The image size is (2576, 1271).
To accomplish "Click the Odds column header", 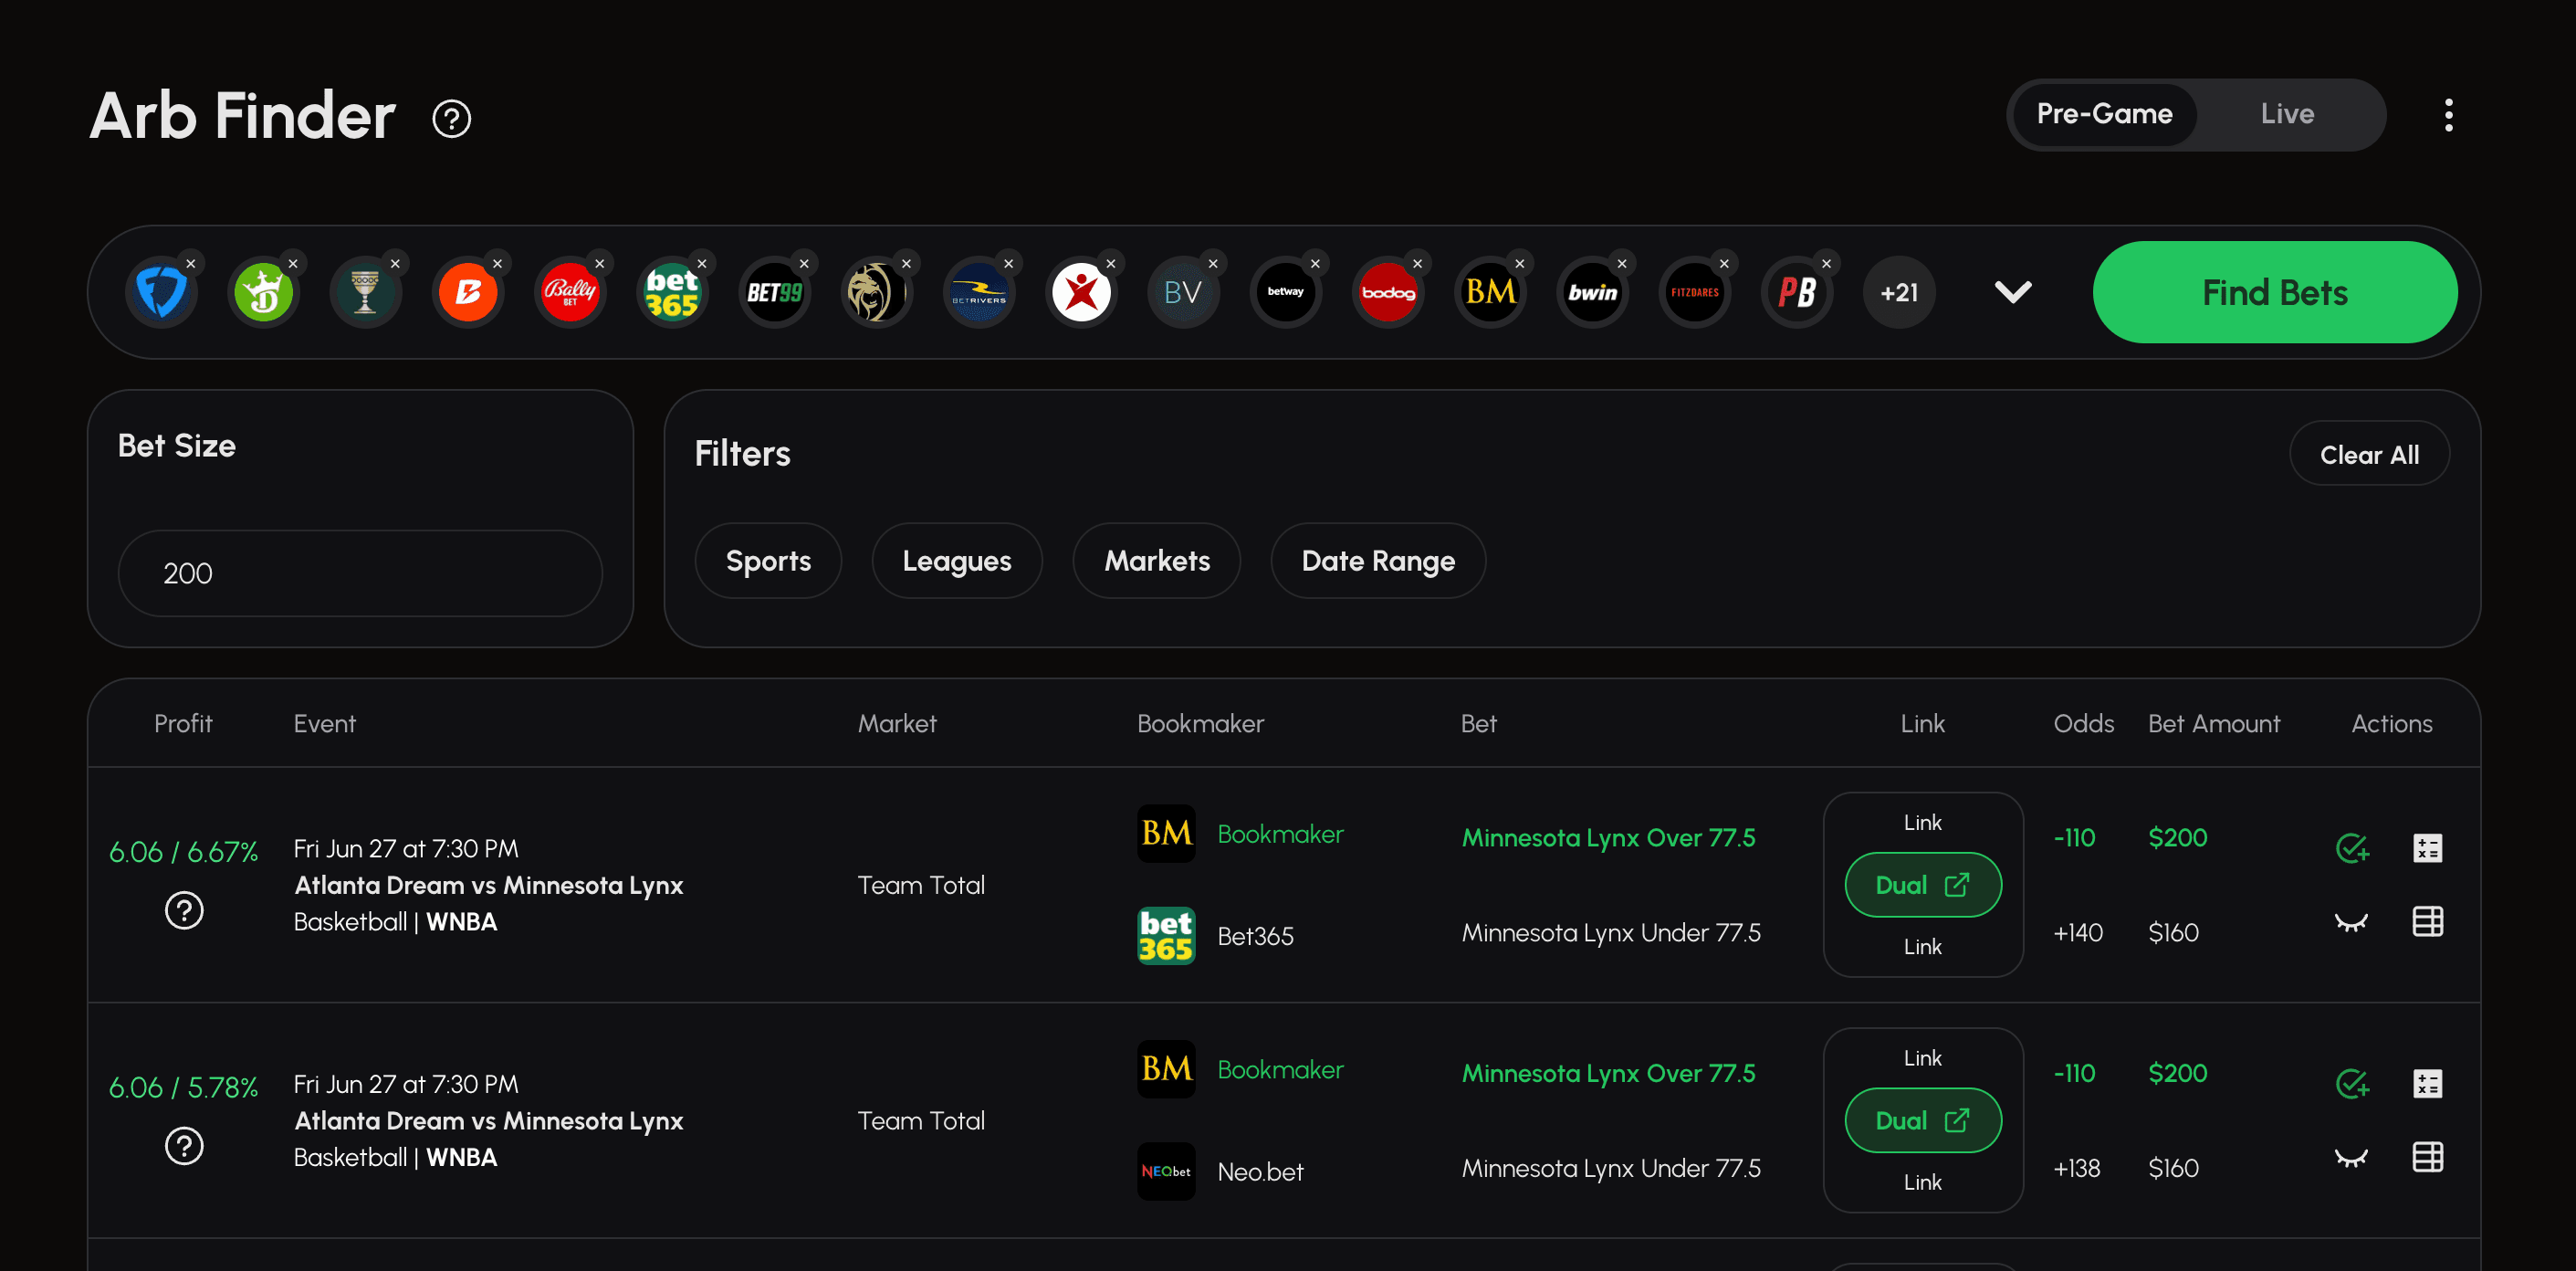I will click(2083, 724).
